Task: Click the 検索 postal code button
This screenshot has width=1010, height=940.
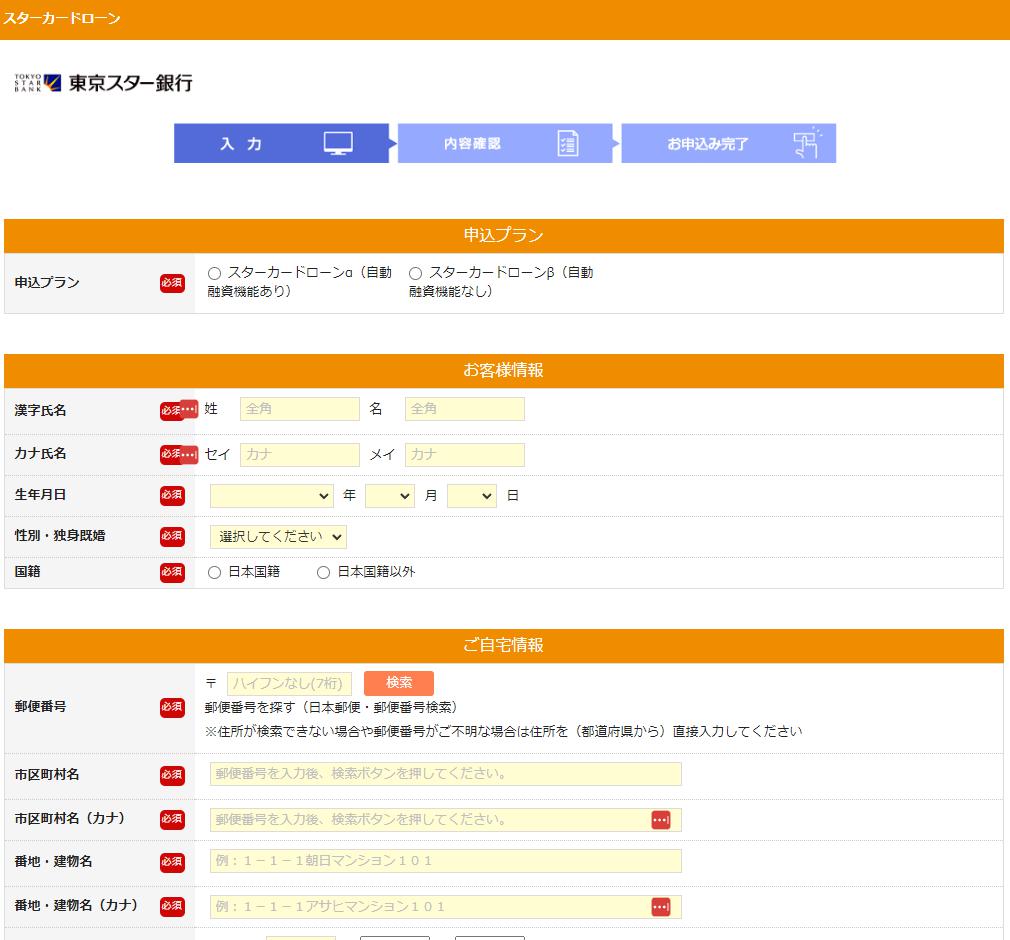Action: coord(399,683)
